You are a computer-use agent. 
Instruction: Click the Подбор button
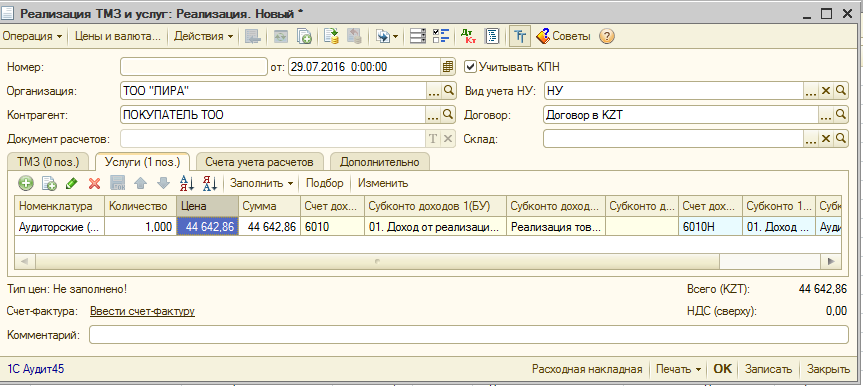pos(325,183)
